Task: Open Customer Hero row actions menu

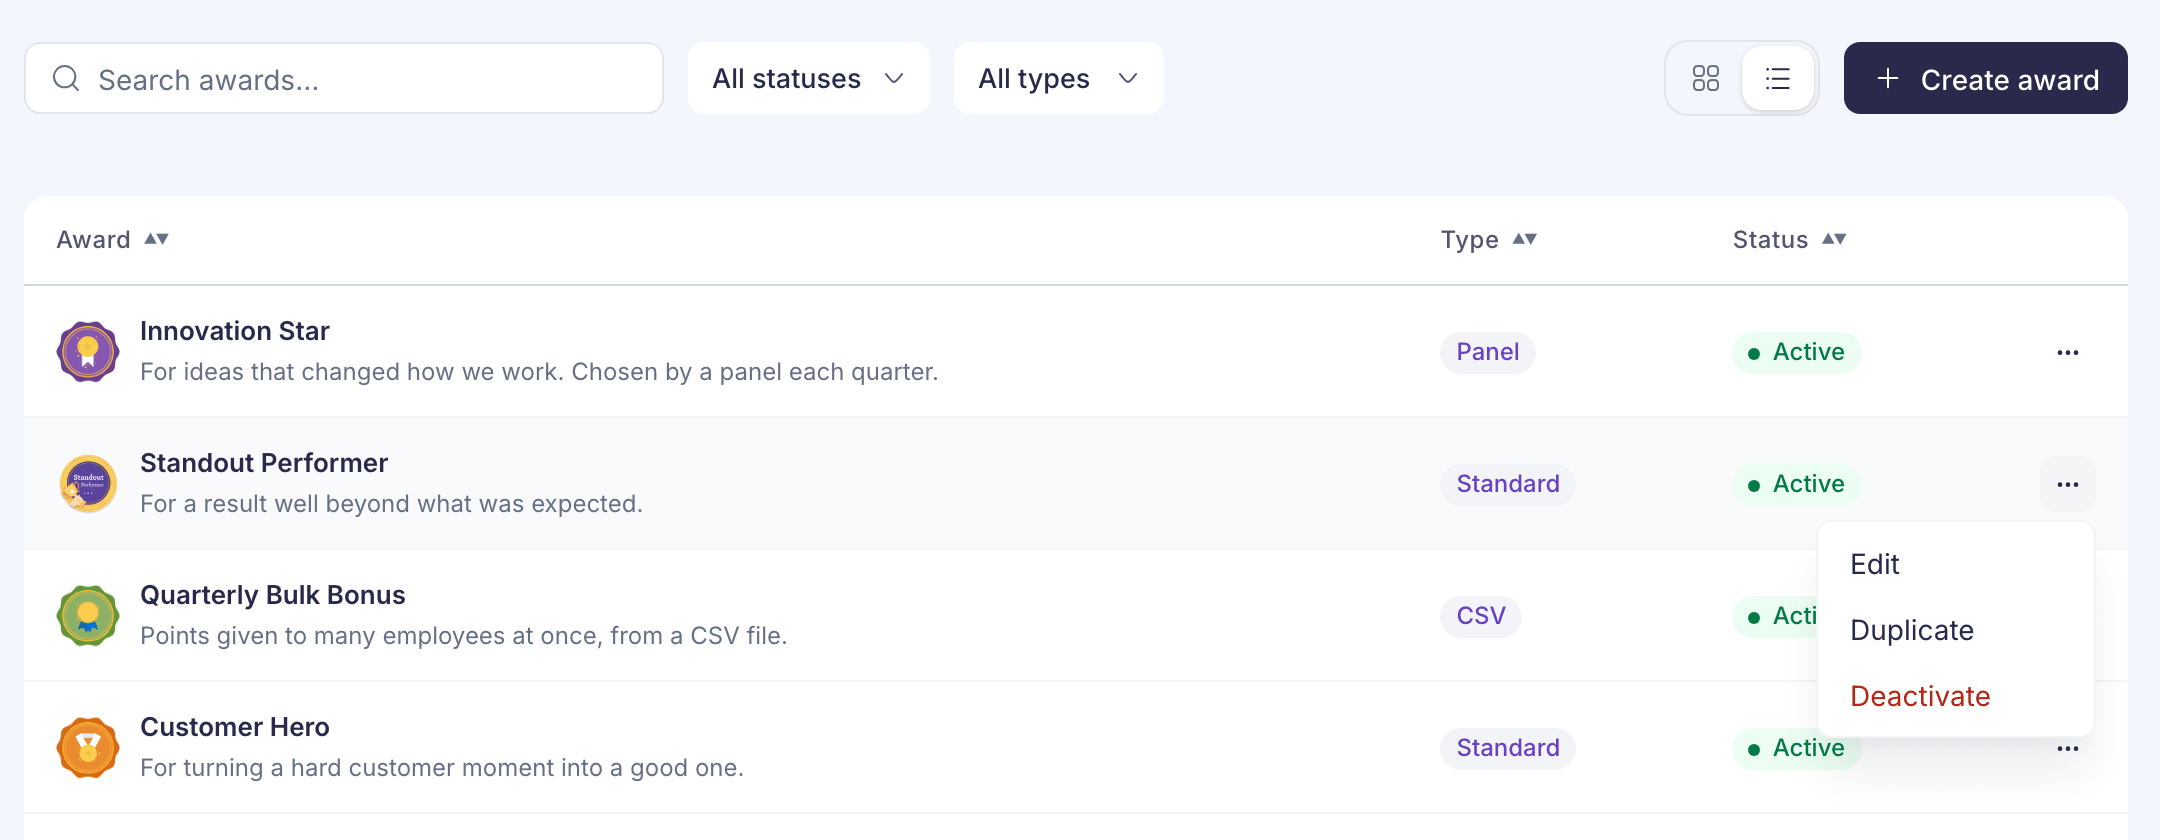Action: coord(2068,749)
